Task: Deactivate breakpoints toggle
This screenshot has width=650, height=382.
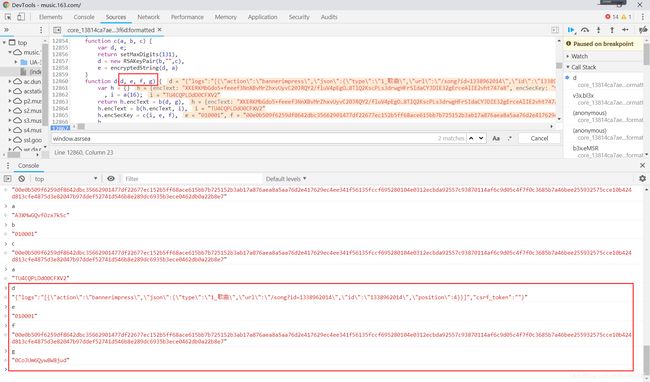Action: click(643, 30)
